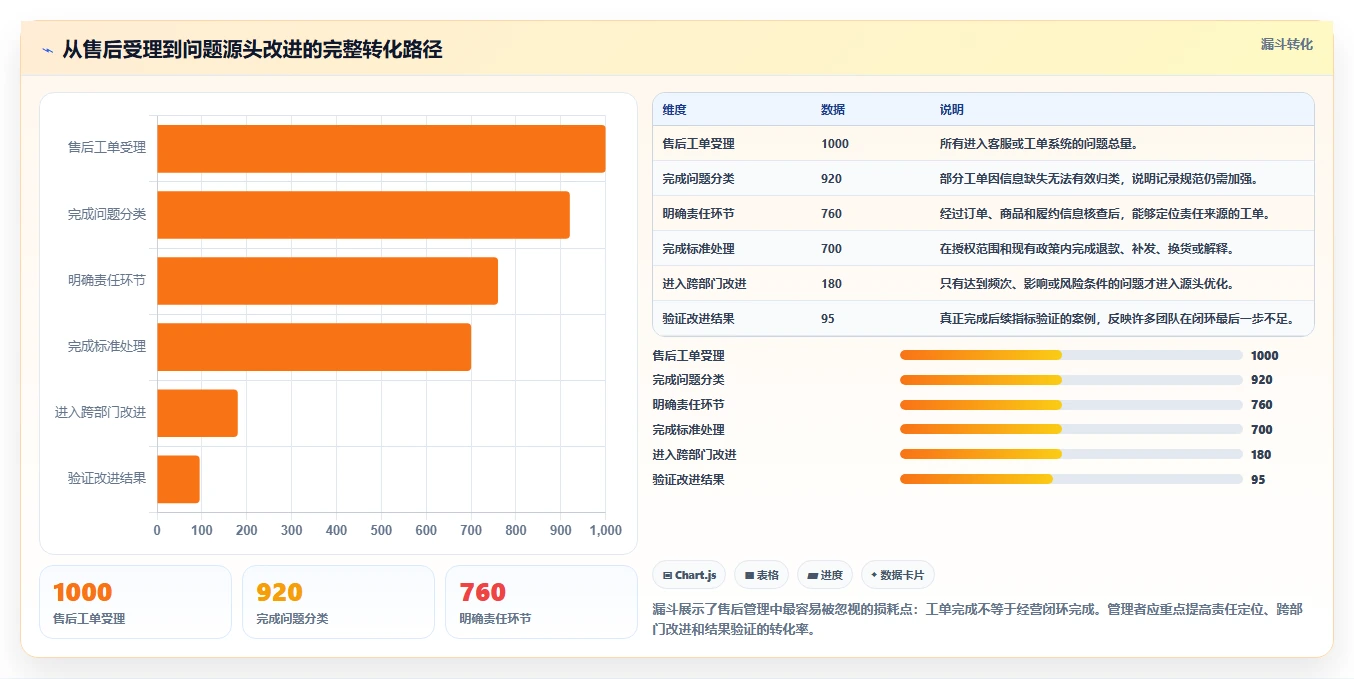Viewport: 1354px width, 679px height.
Task: Click the 进度 tag chip
Action: (x=825, y=575)
